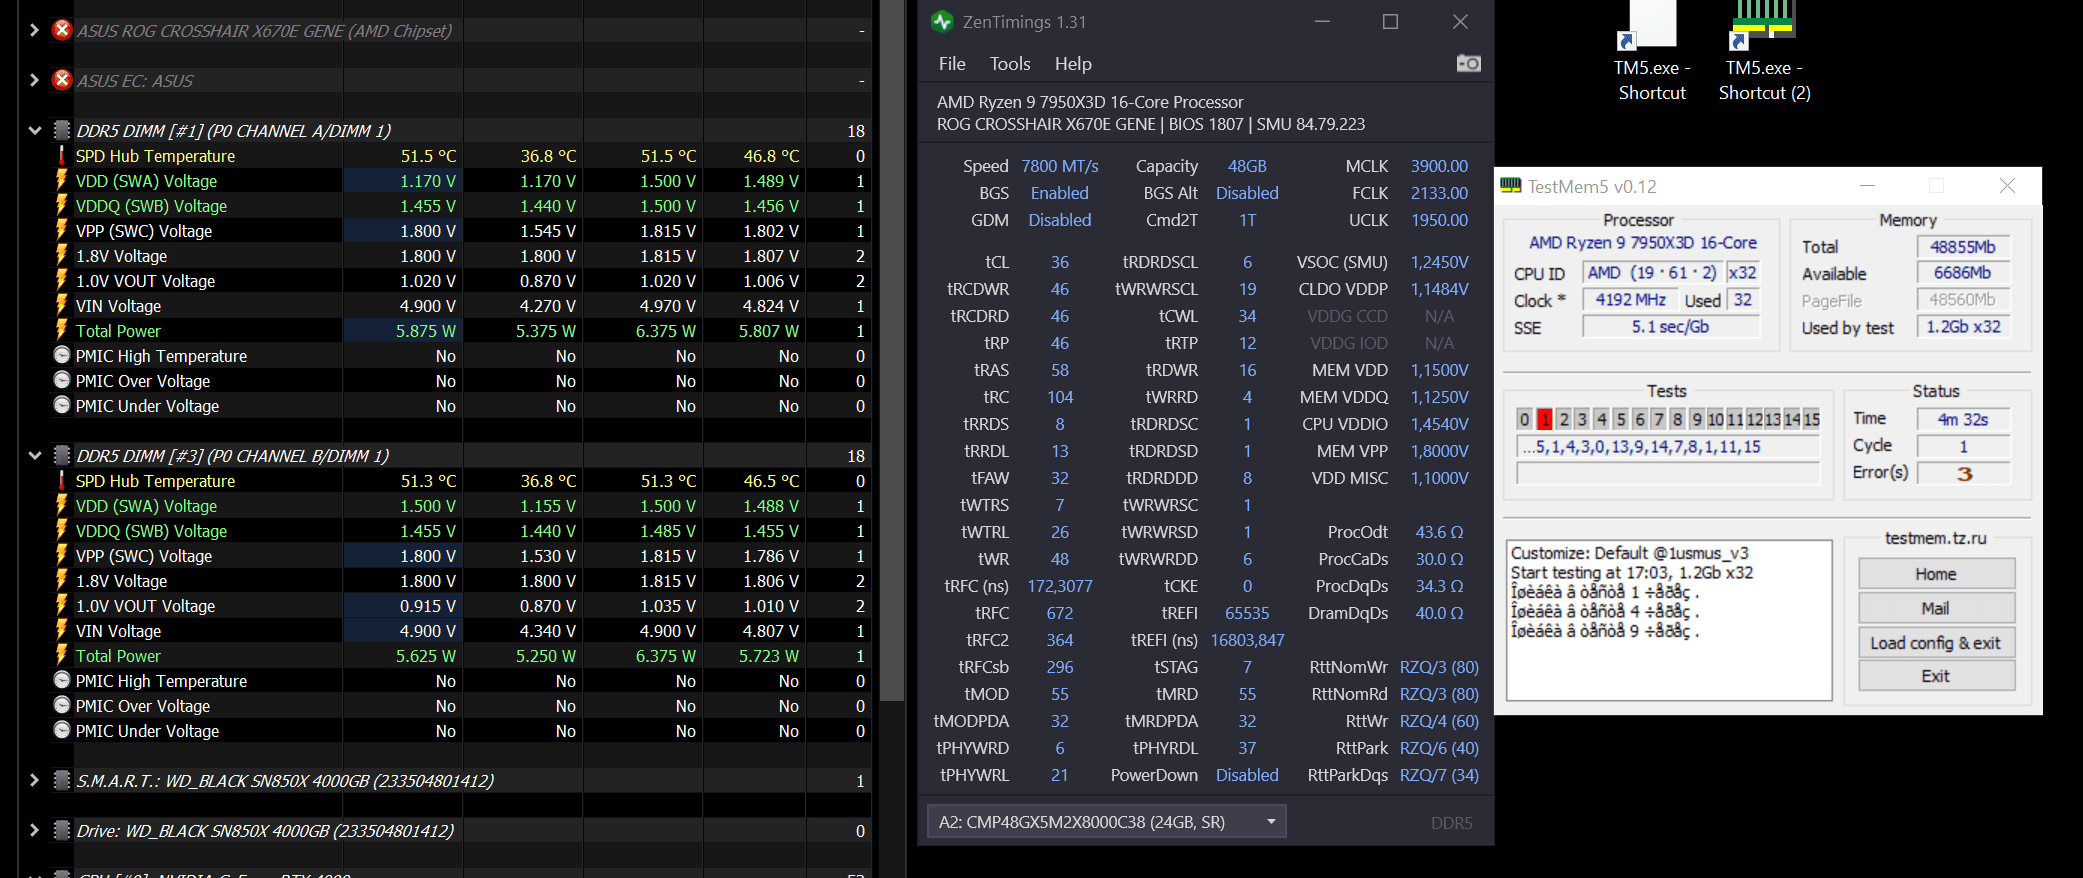The image size is (2083, 878).
Task: Click the ZenTimings screenshot camera icon
Action: pyautogui.click(x=1468, y=64)
